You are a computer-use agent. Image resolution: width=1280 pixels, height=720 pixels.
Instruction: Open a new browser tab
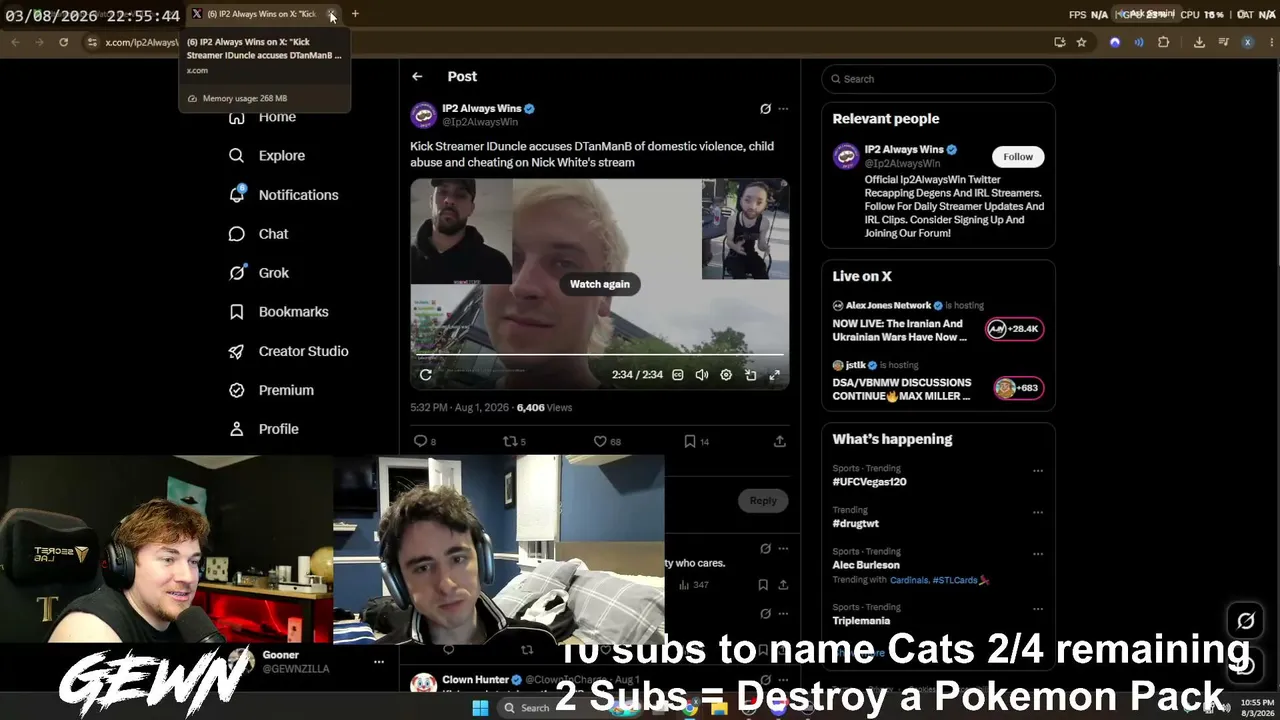coord(355,14)
